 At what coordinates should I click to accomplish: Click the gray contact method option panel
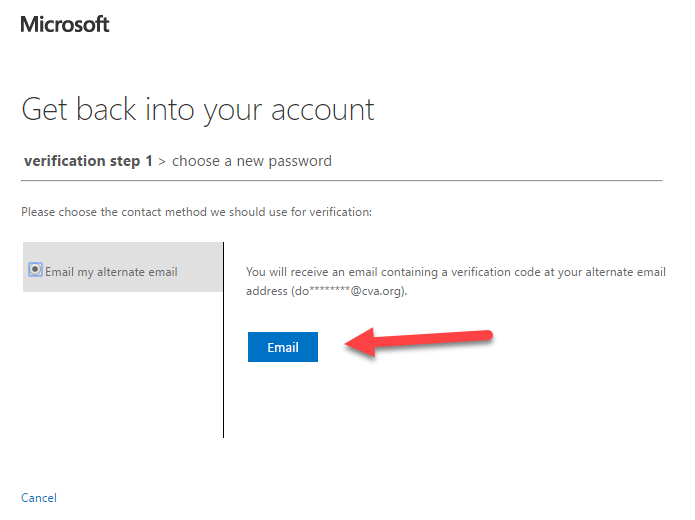click(x=122, y=267)
